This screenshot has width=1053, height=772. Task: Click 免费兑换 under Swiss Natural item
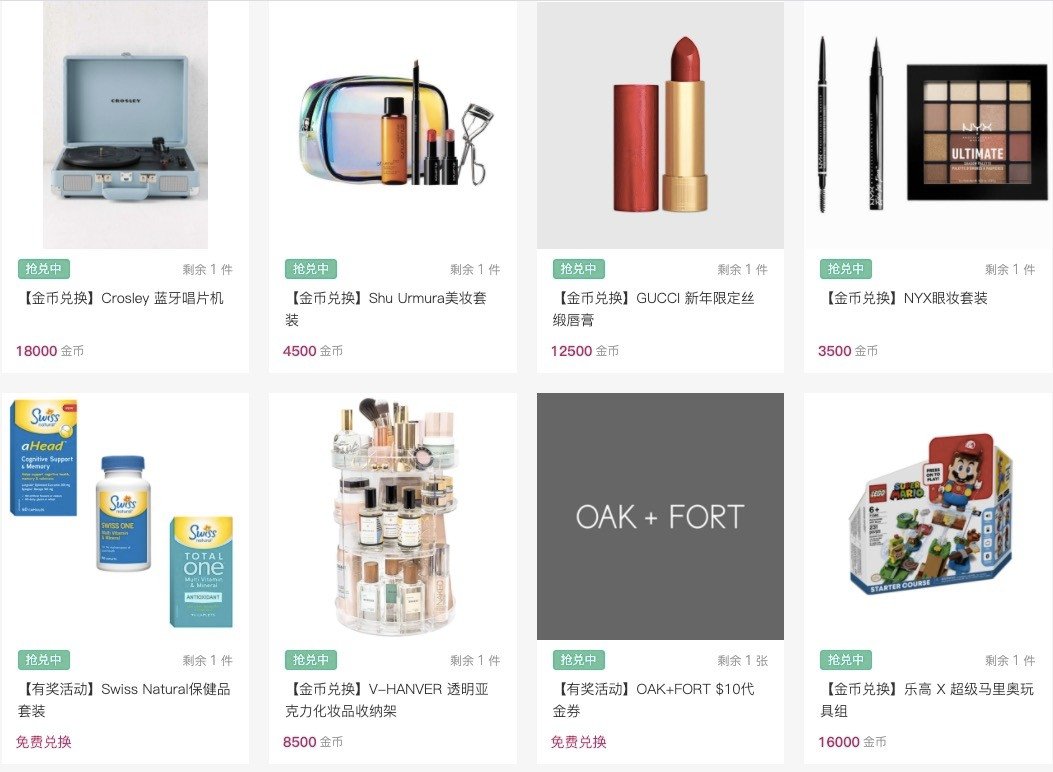pos(44,742)
